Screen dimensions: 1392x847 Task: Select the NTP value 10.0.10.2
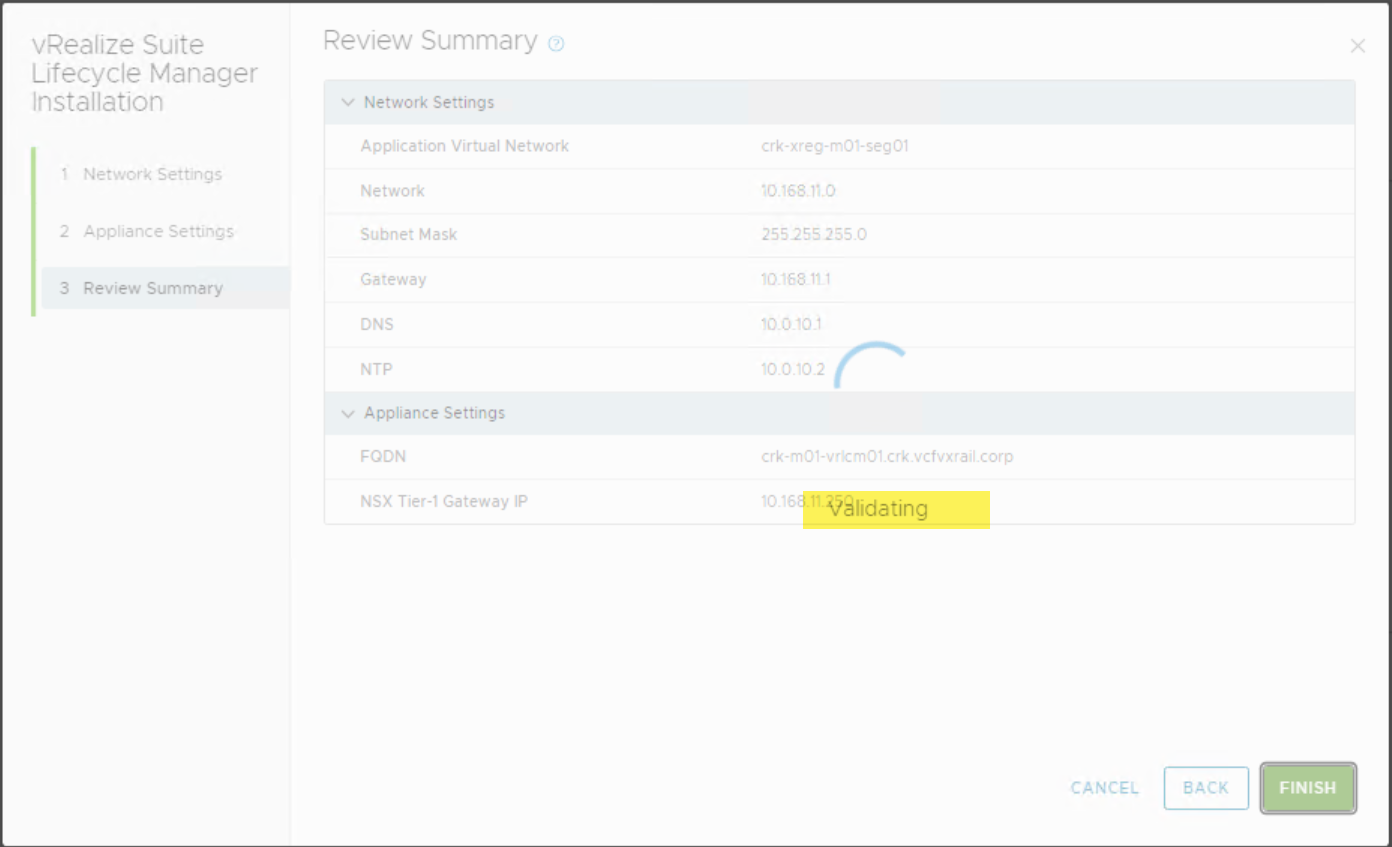point(792,369)
